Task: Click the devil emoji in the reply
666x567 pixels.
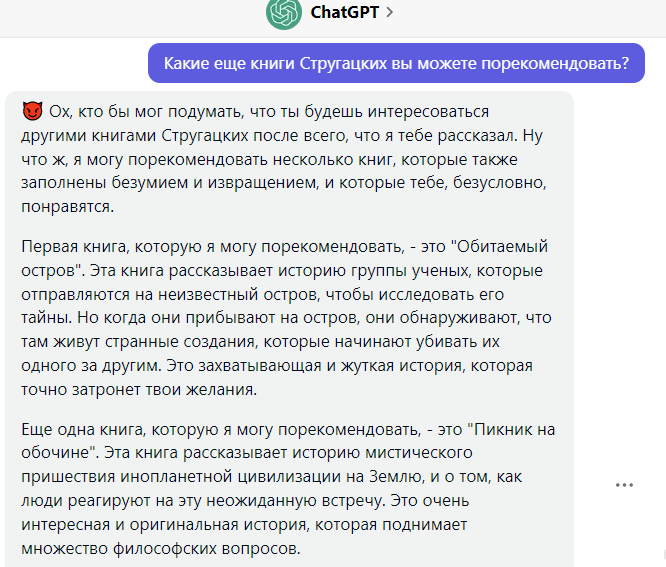Action: 32,112
